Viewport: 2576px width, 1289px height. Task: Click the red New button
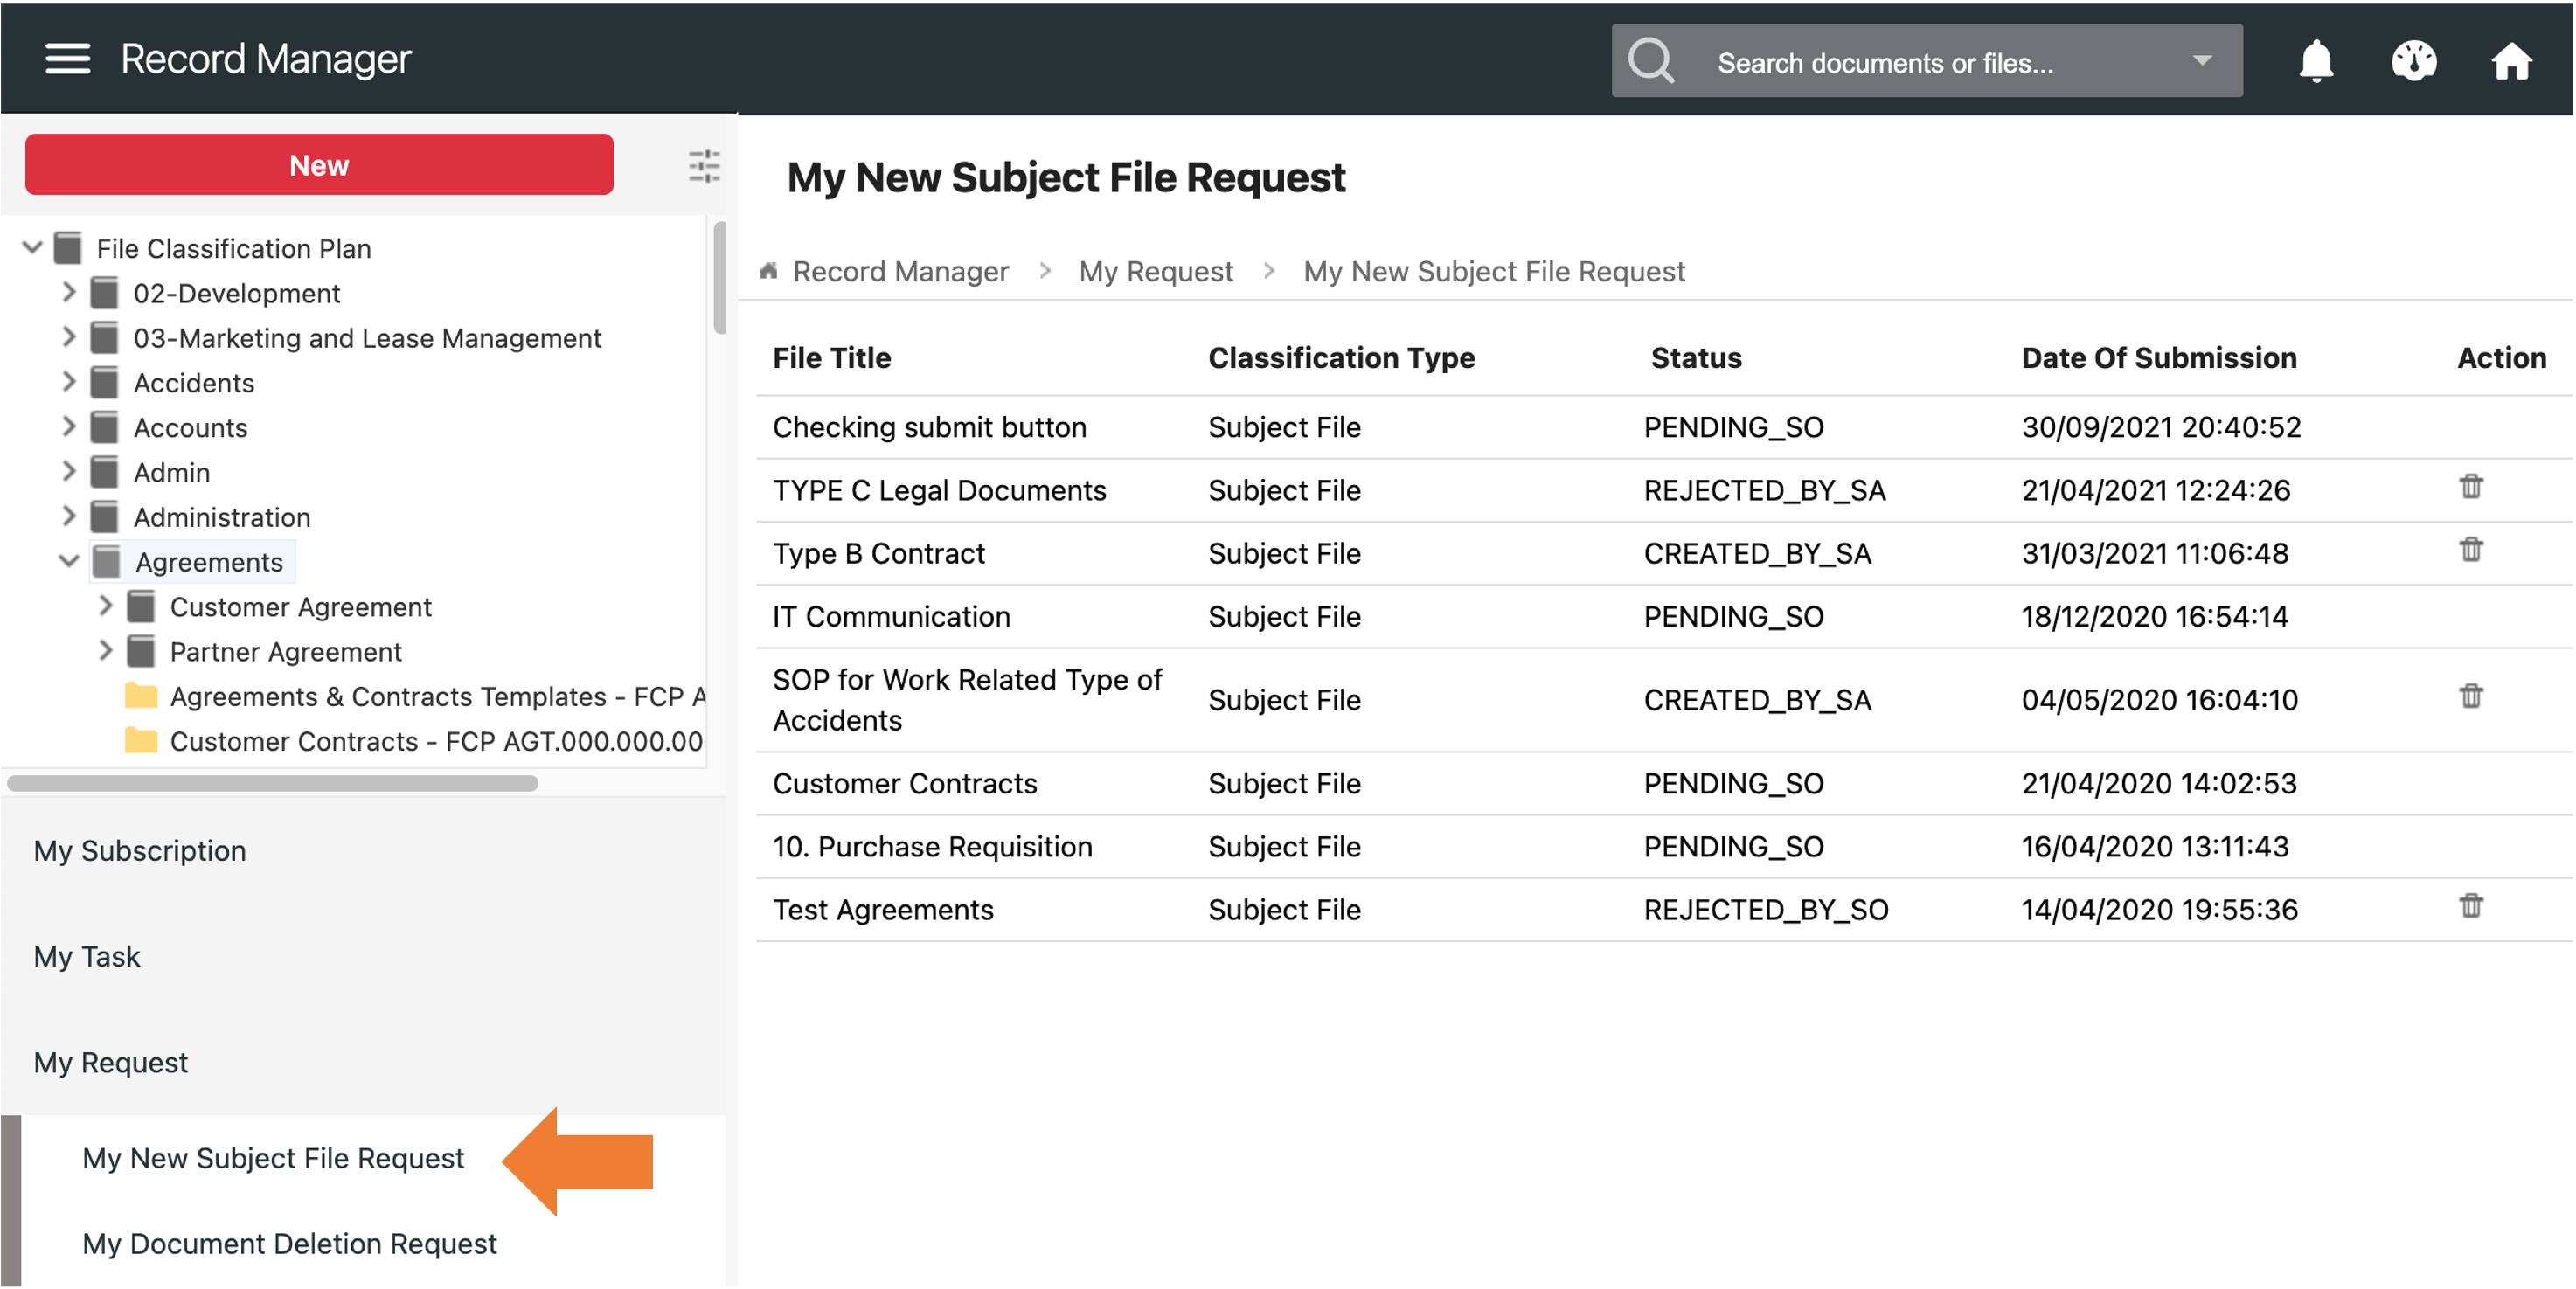point(319,165)
